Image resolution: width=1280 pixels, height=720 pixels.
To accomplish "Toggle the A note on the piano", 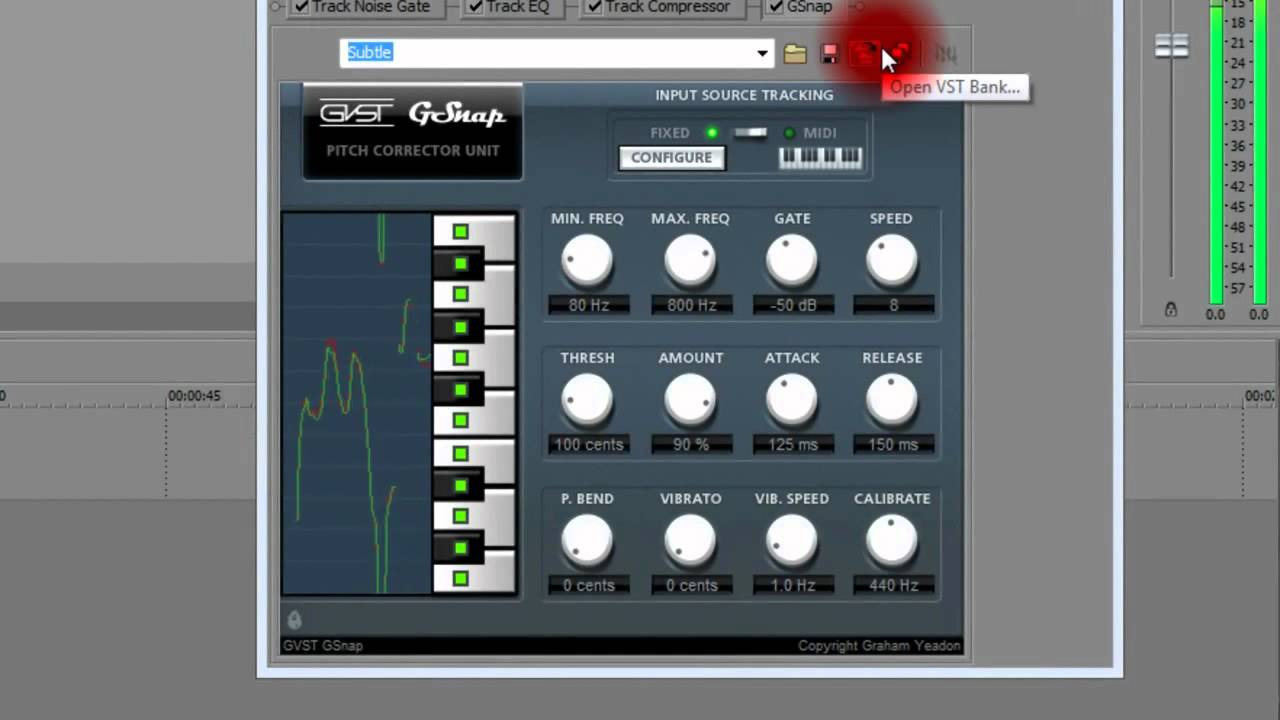I will coord(460,295).
